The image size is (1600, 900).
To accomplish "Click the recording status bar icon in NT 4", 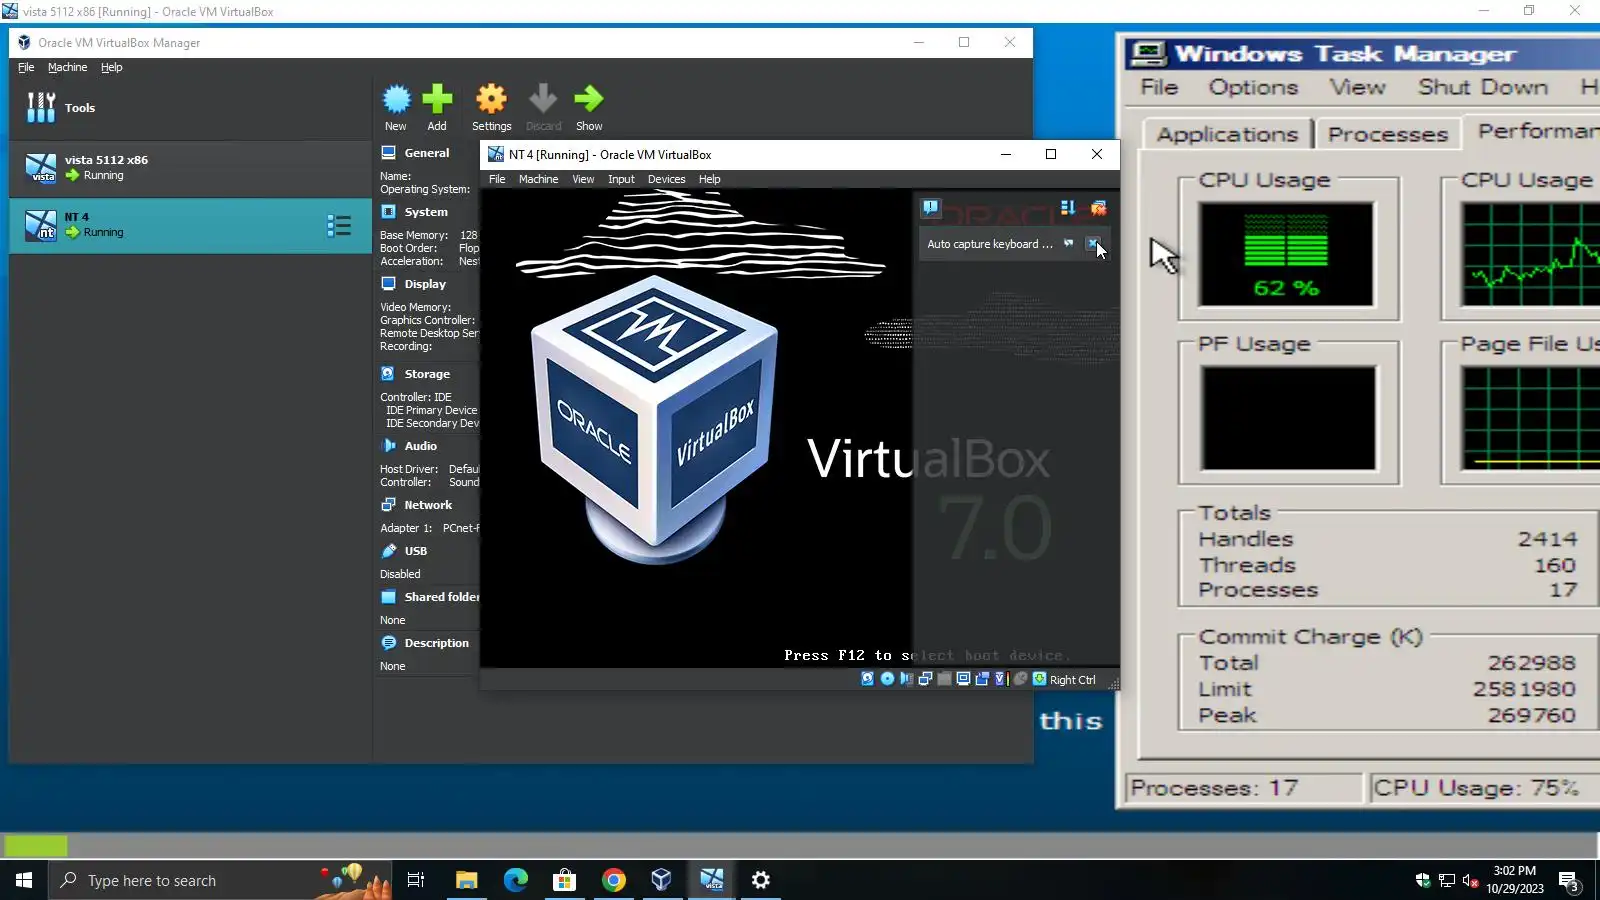I will coord(982,679).
